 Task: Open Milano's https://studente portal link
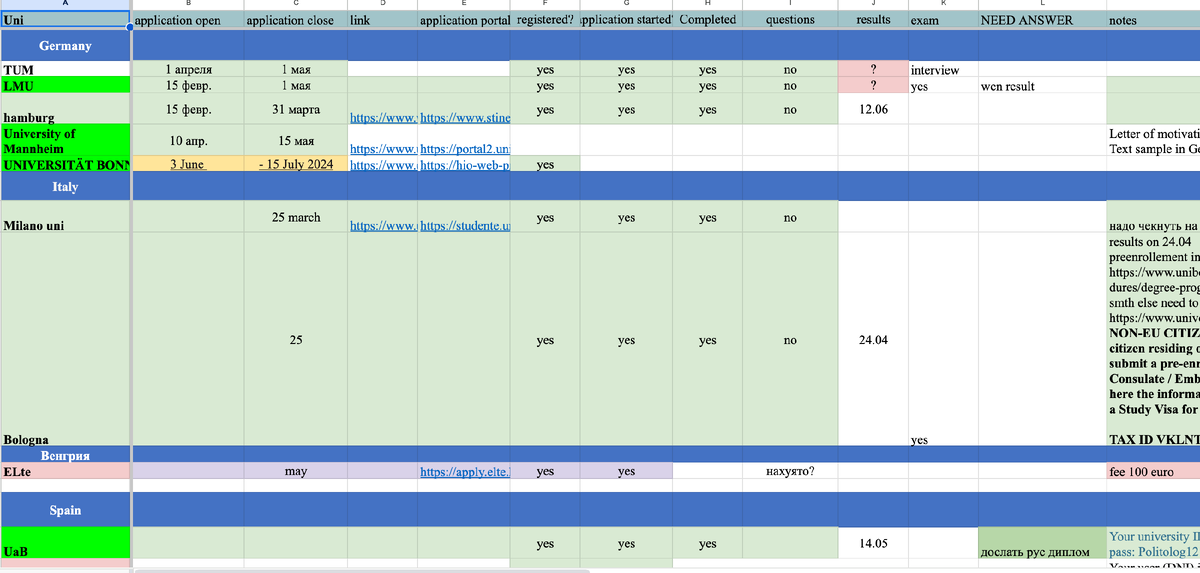pos(465,227)
